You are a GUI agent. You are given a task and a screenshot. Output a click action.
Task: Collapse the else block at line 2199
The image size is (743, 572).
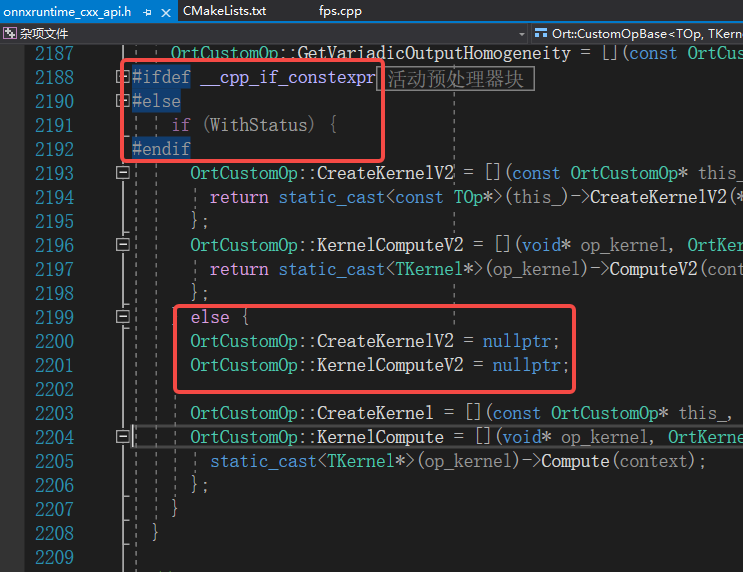[123, 317]
